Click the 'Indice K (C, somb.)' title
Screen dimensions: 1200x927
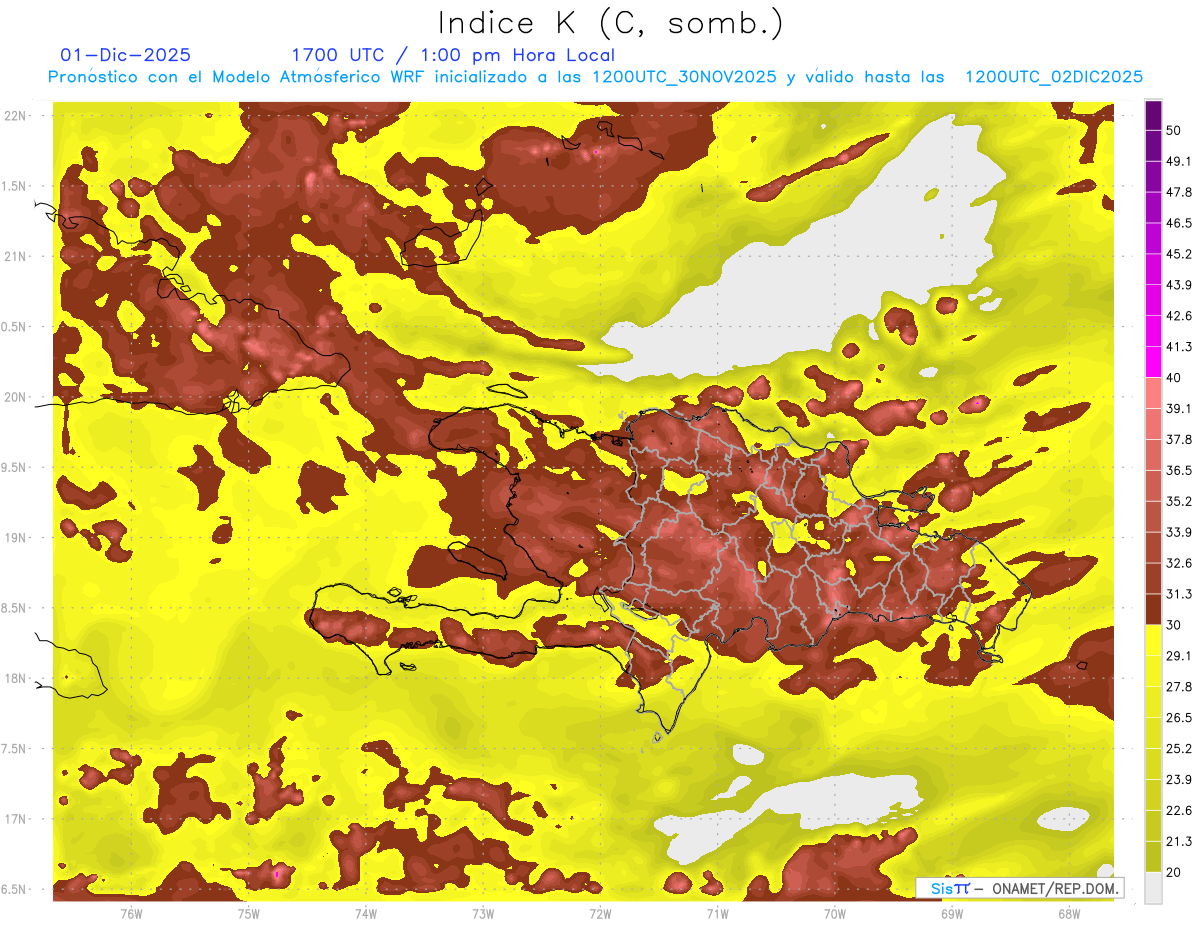pyautogui.click(x=611, y=24)
